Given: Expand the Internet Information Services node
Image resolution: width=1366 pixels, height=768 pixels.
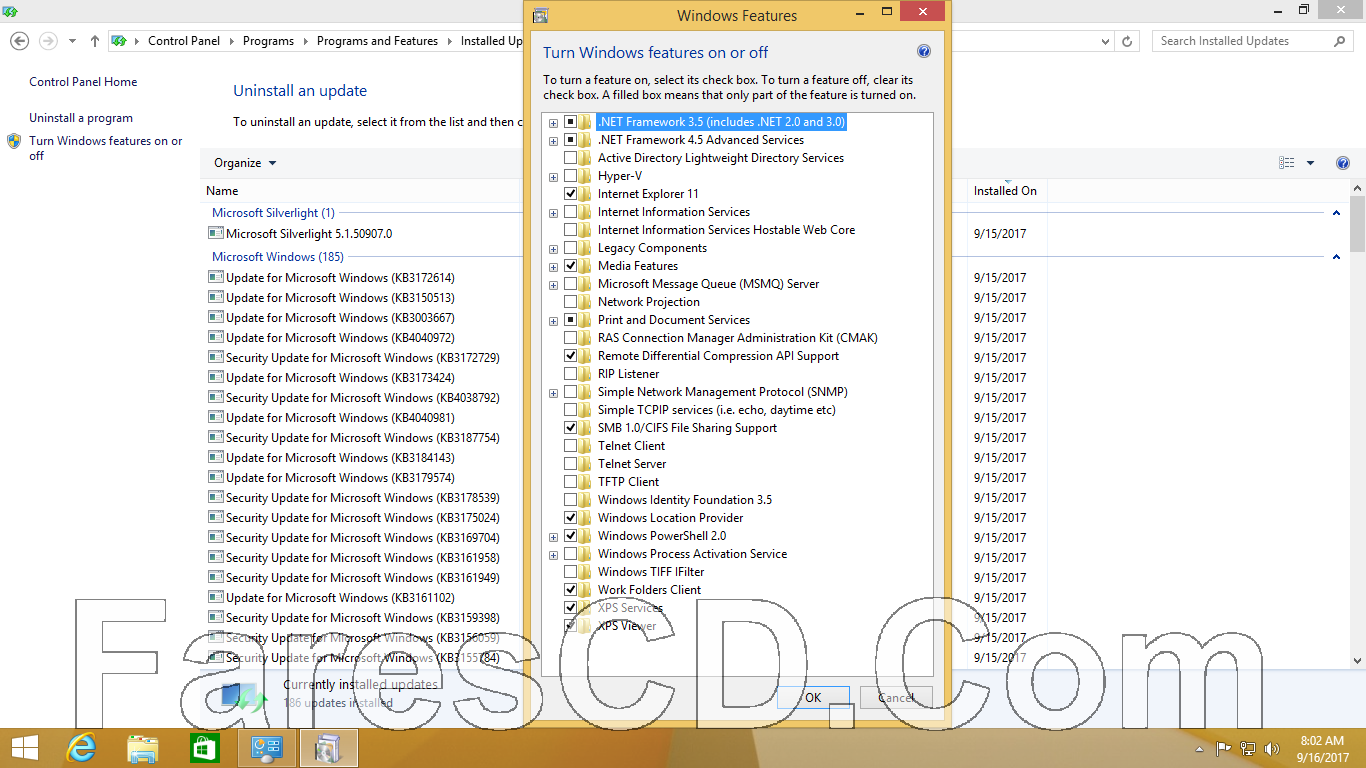Looking at the screenshot, I should [x=553, y=212].
